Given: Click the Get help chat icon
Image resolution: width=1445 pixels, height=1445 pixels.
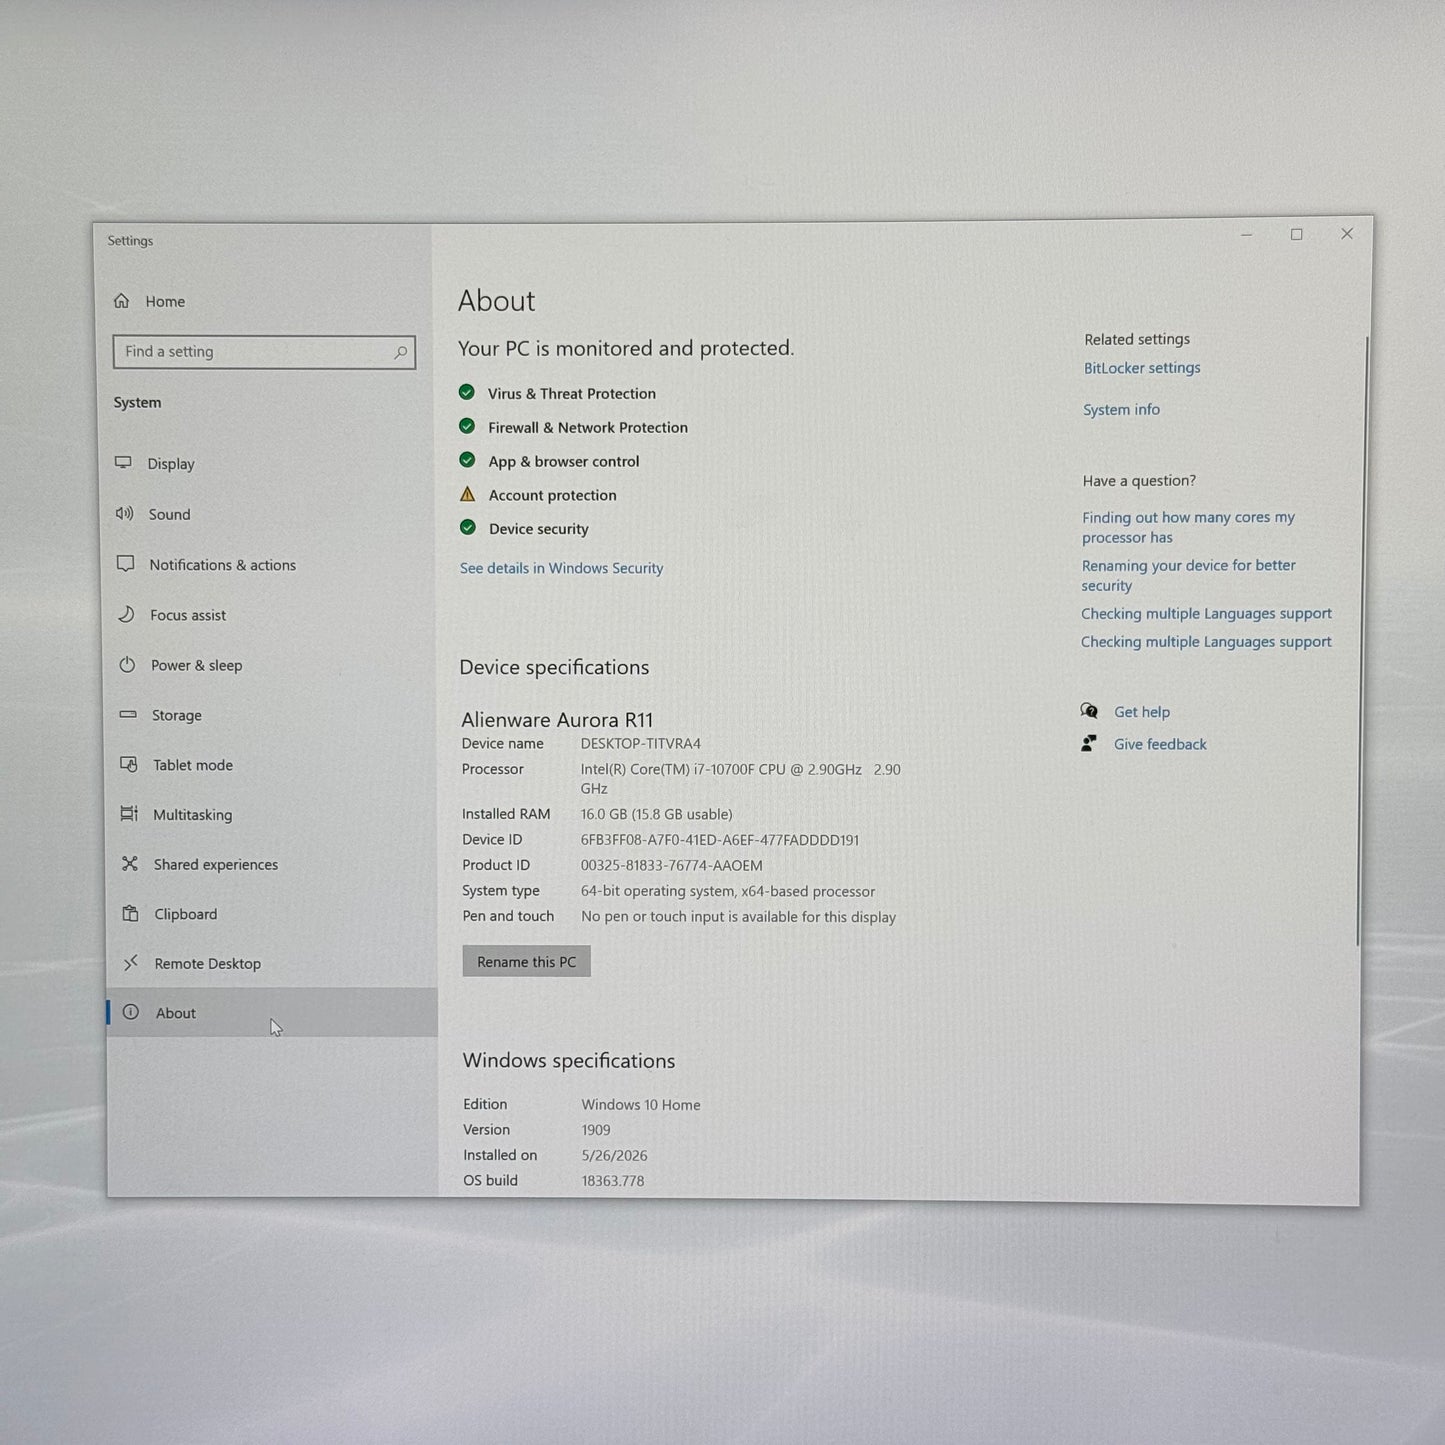Looking at the screenshot, I should [x=1090, y=711].
